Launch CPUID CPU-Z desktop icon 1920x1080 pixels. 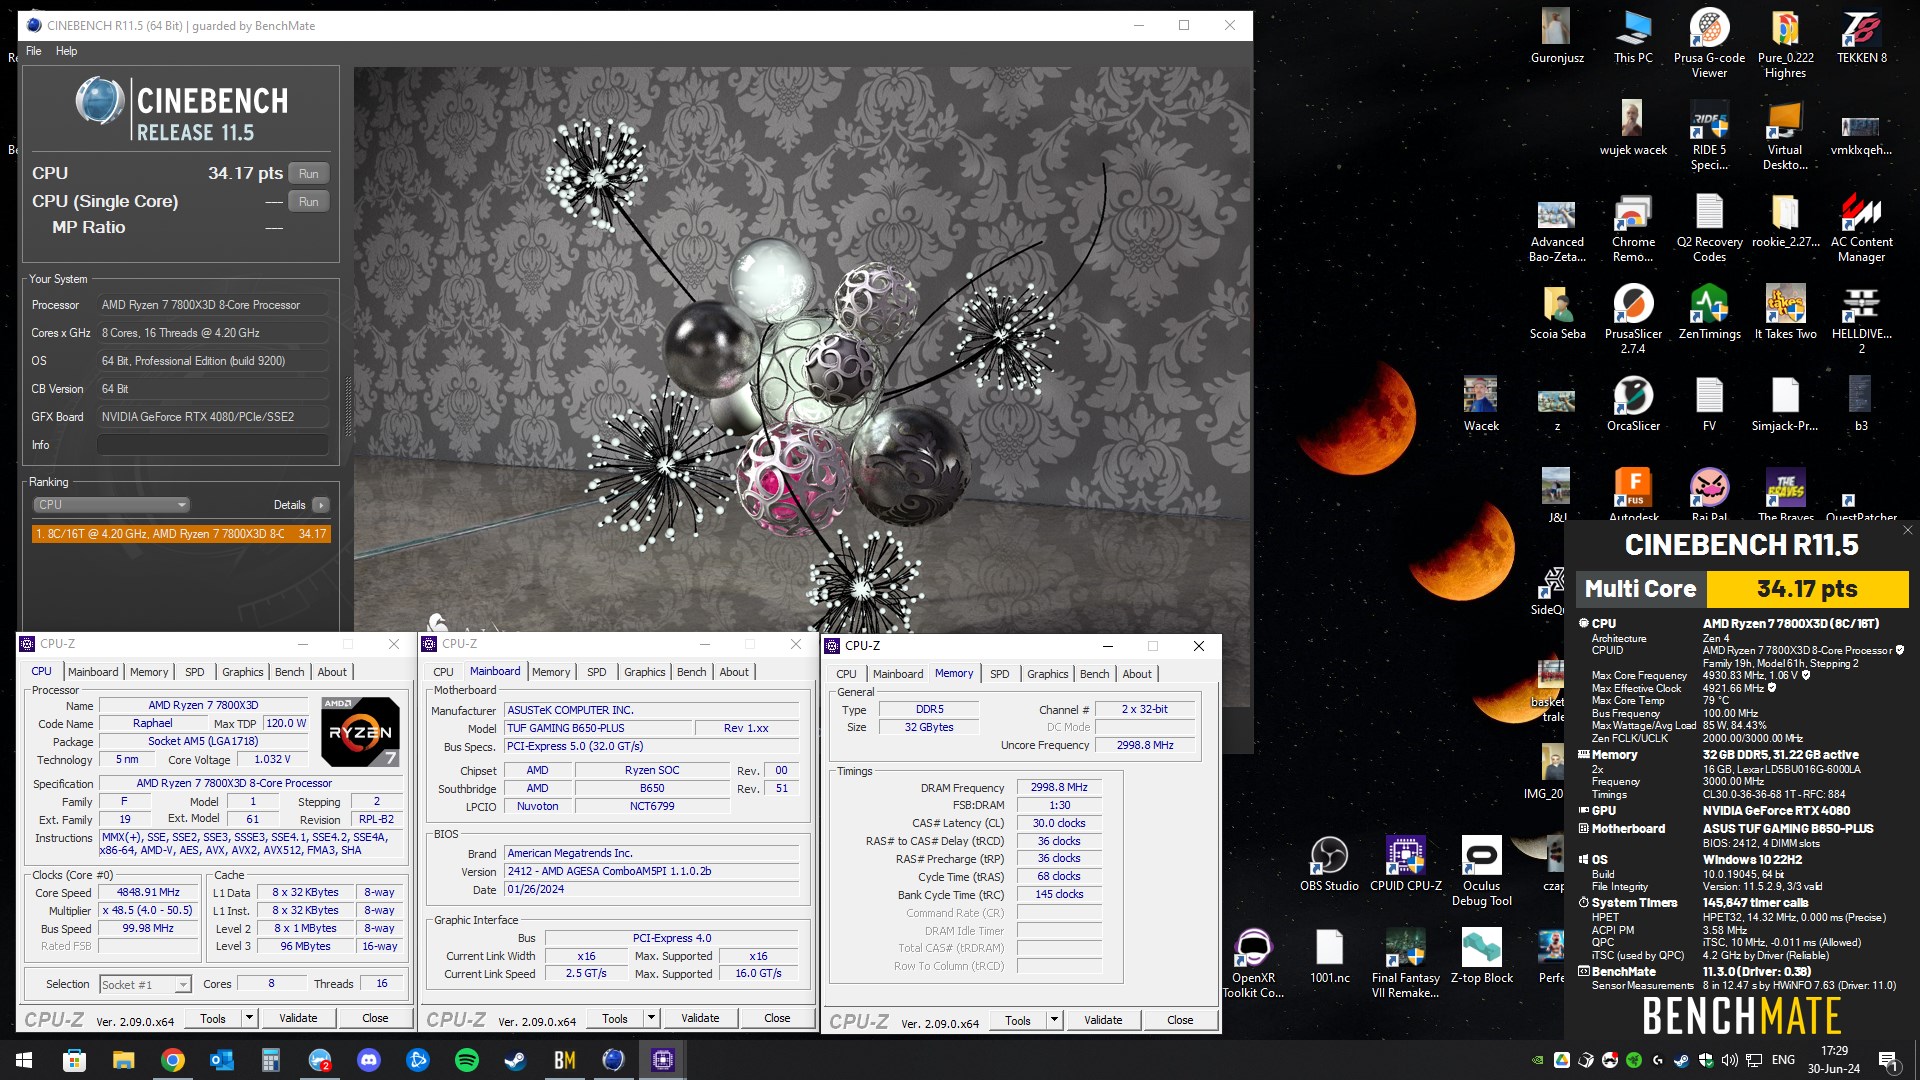[x=1405, y=864]
